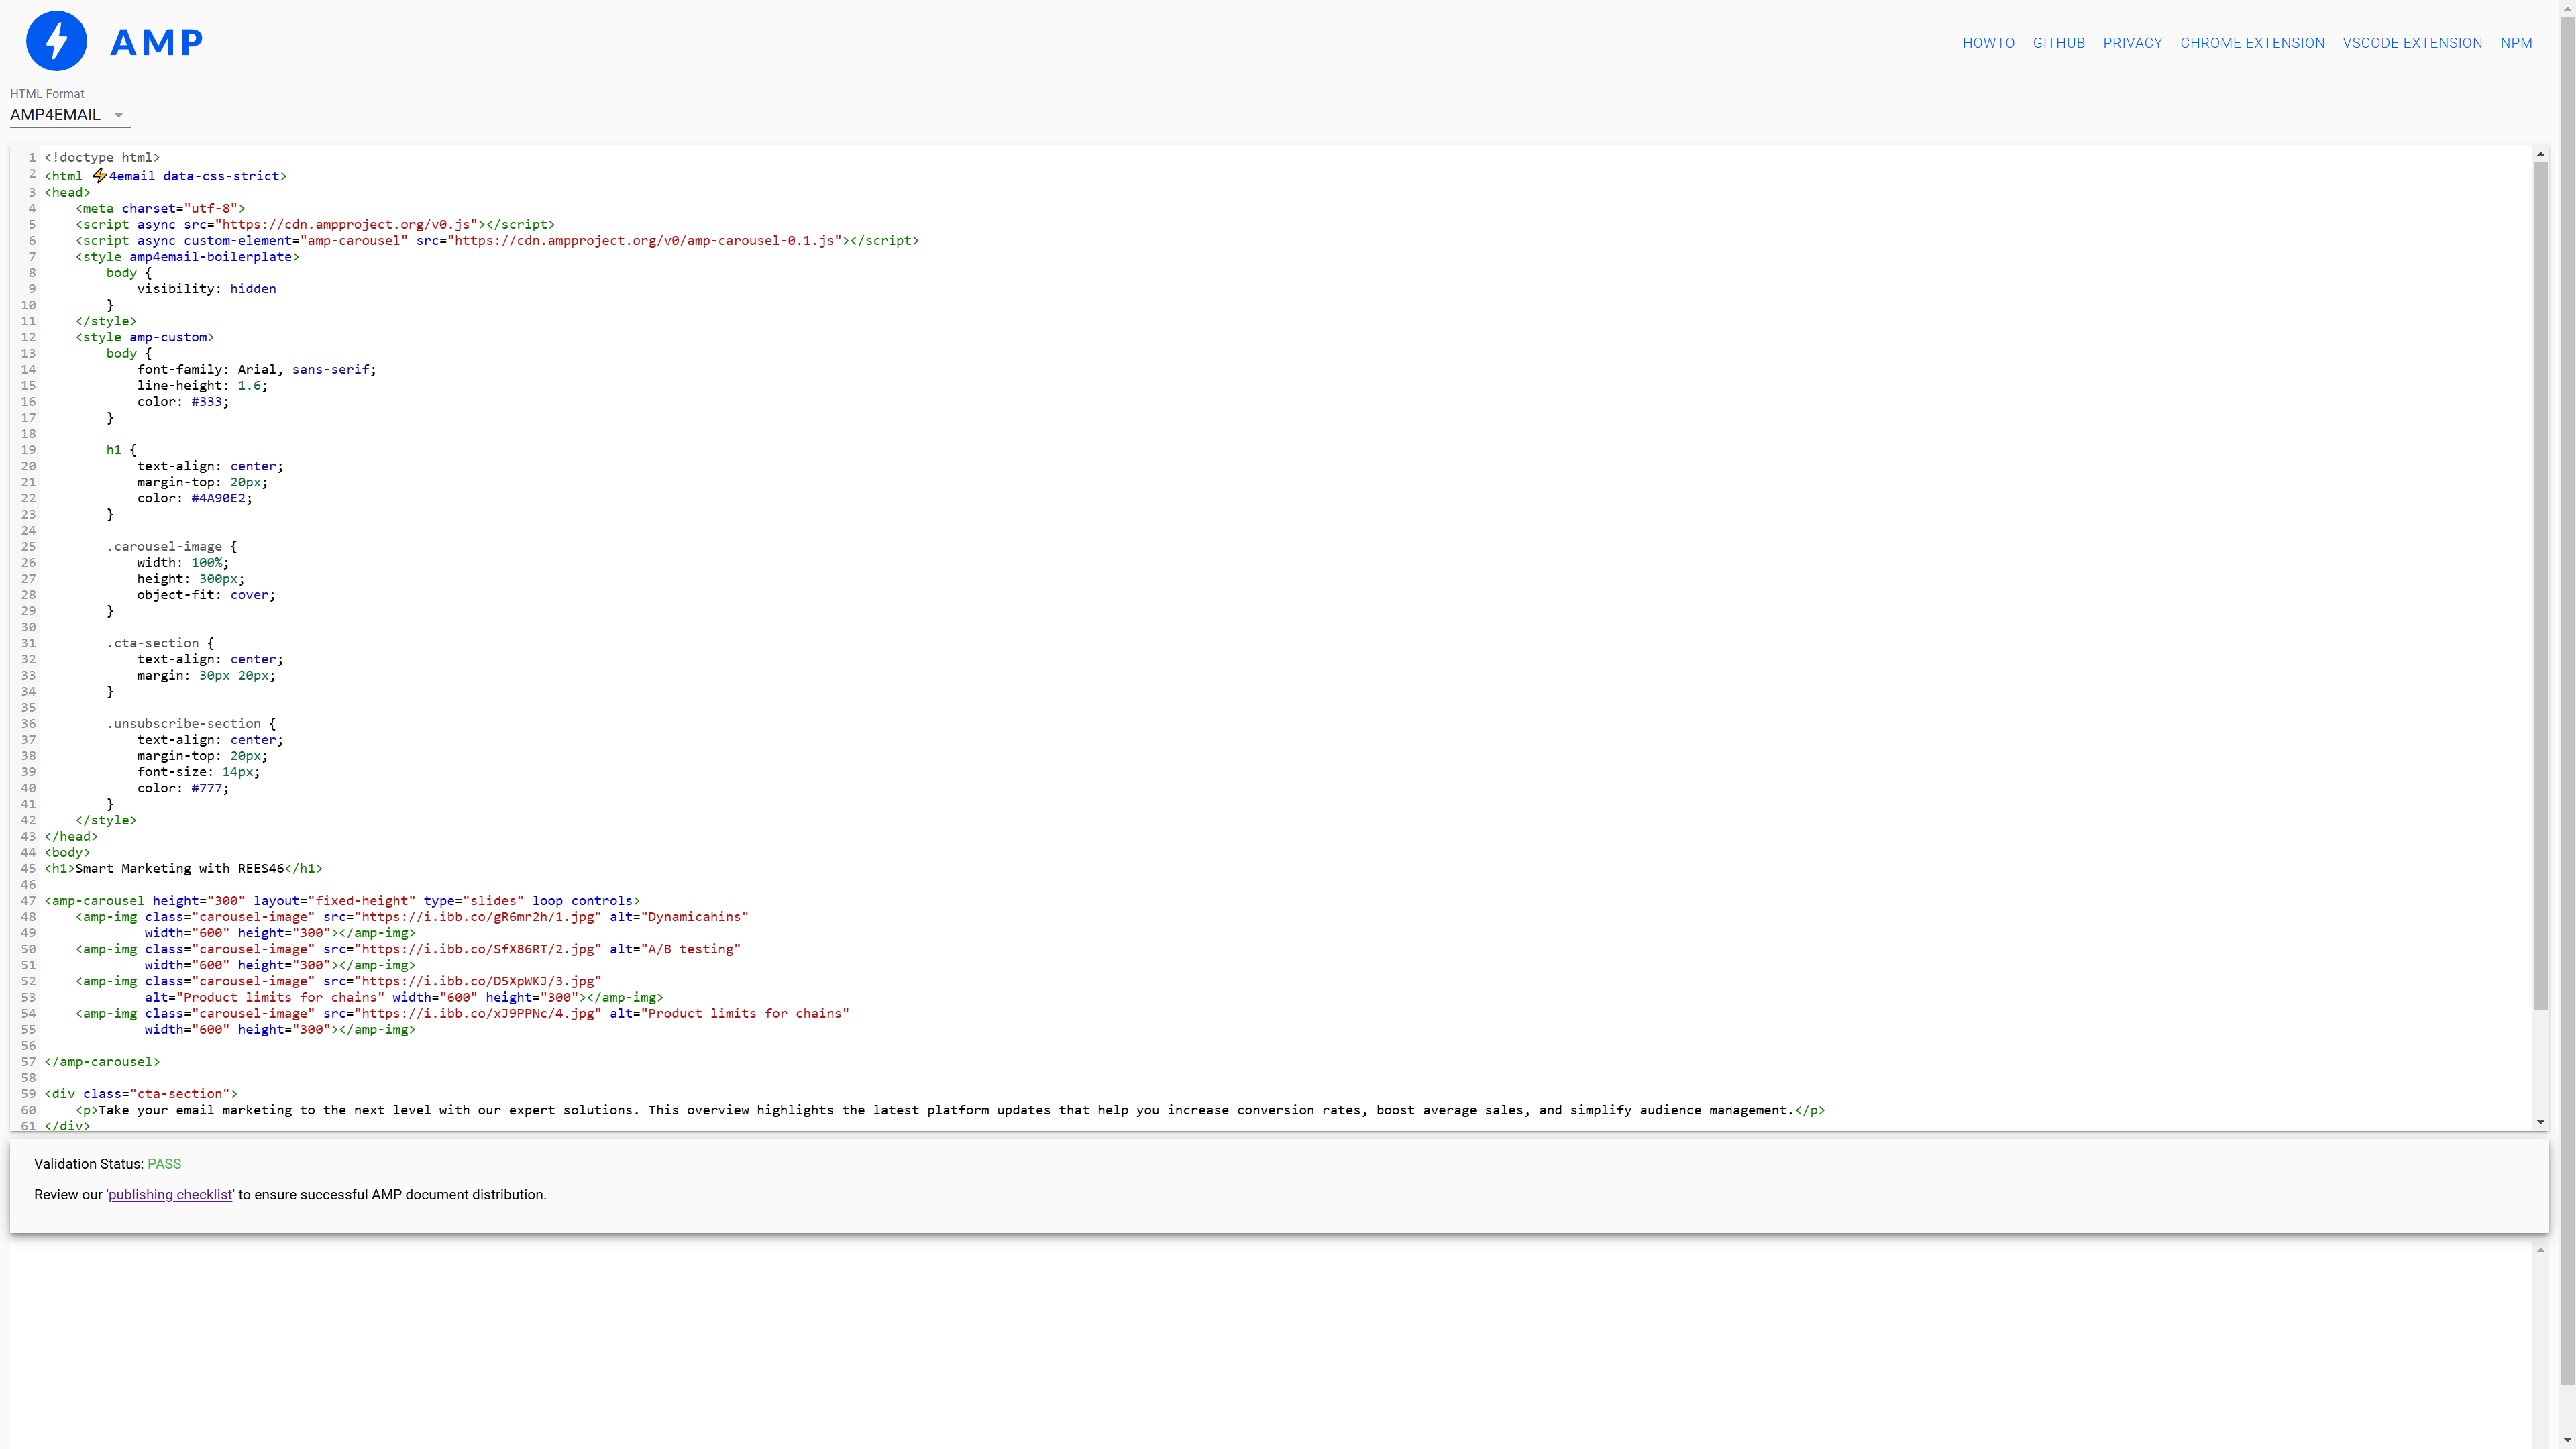This screenshot has height=1449, width=2576.
Task: Open the NPM link
Action: click(2516, 43)
